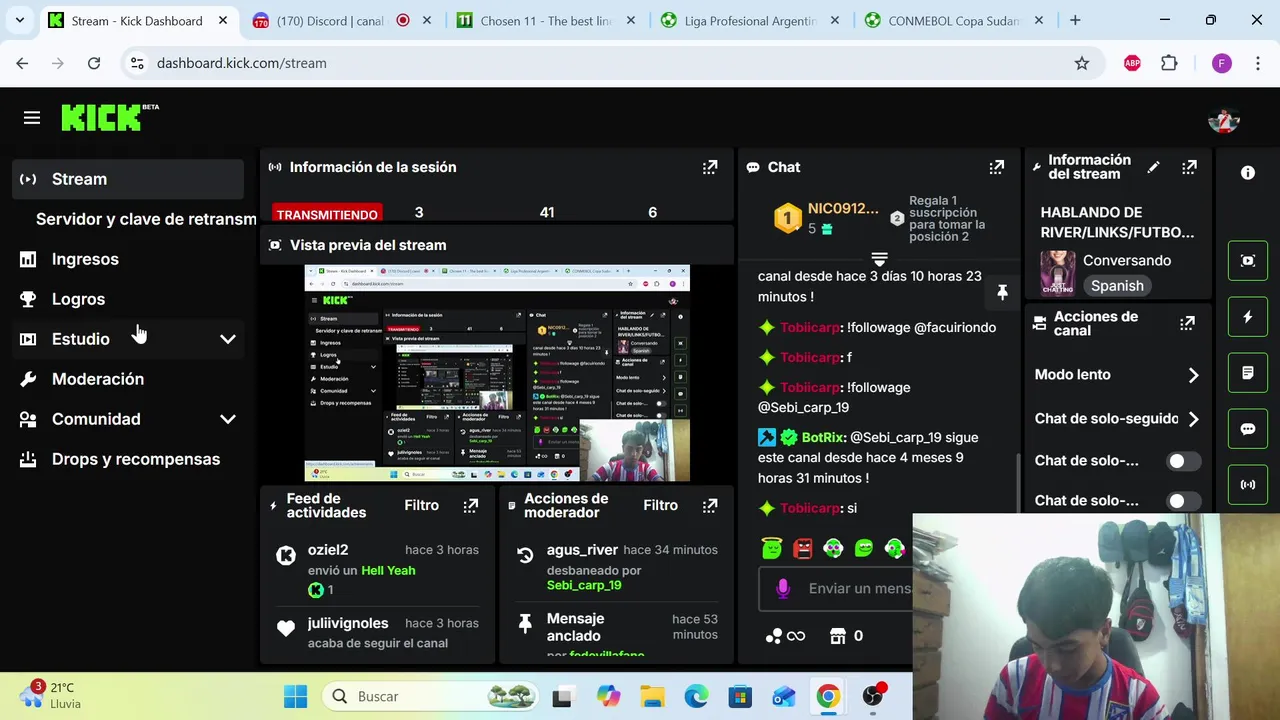Image resolution: width=1280 pixels, height=720 pixels.
Task: Switch to Liga Profesional Argentina tab
Action: (x=751, y=20)
